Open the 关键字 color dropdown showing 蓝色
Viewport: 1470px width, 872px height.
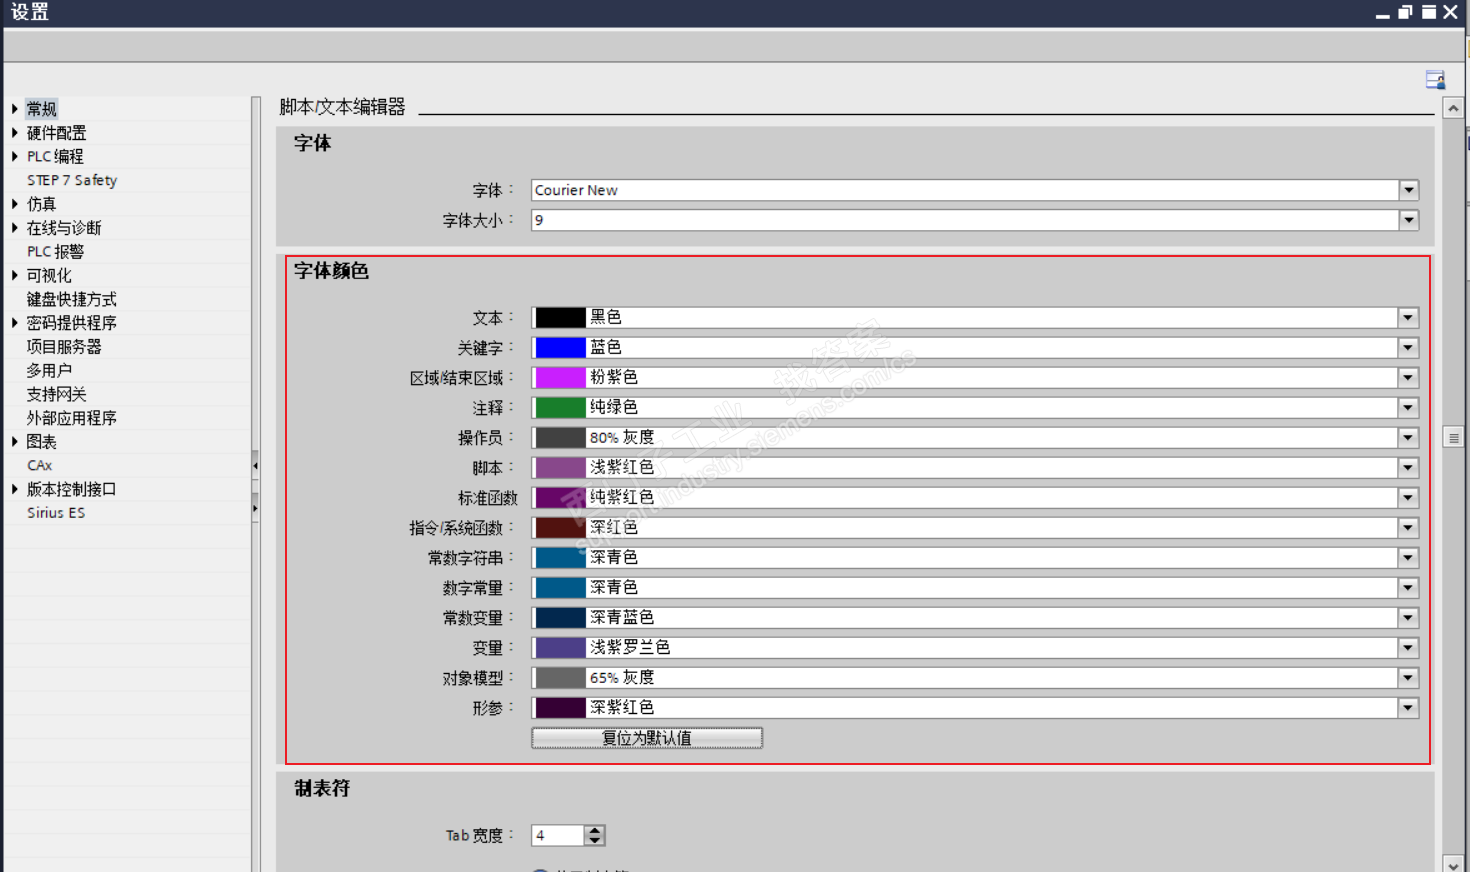click(1408, 348)
